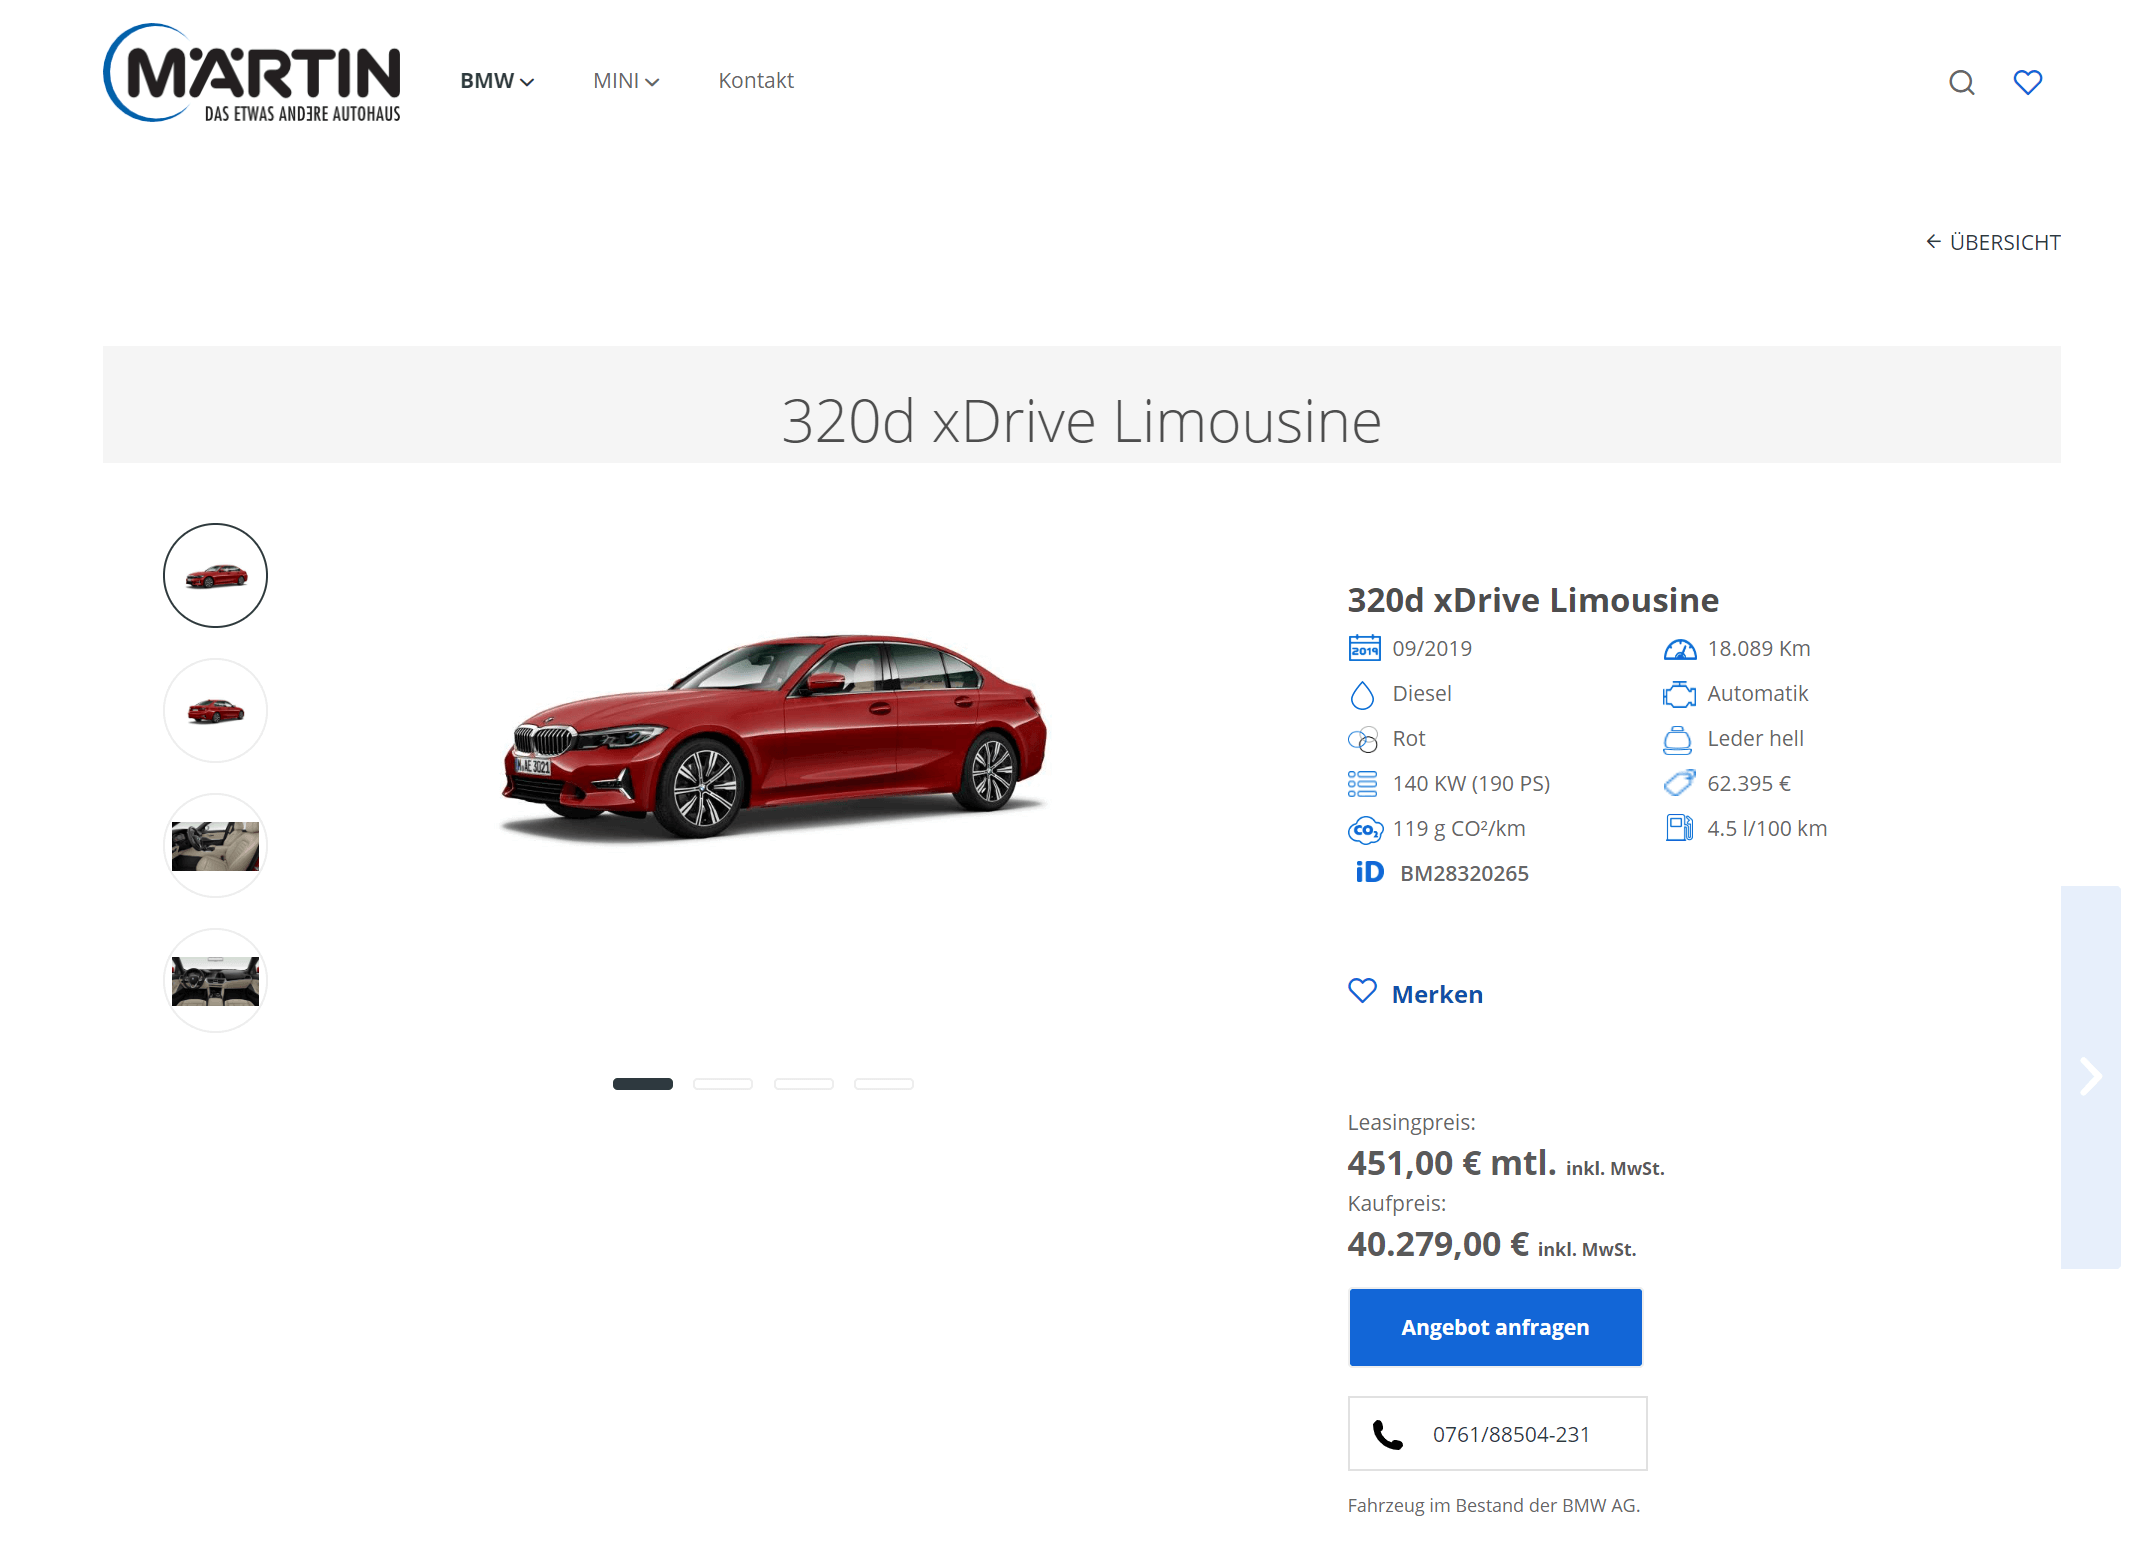Open favorites heart icon in header
The width and height of the screenshot is (2154, 1546).
(2027, 82)
